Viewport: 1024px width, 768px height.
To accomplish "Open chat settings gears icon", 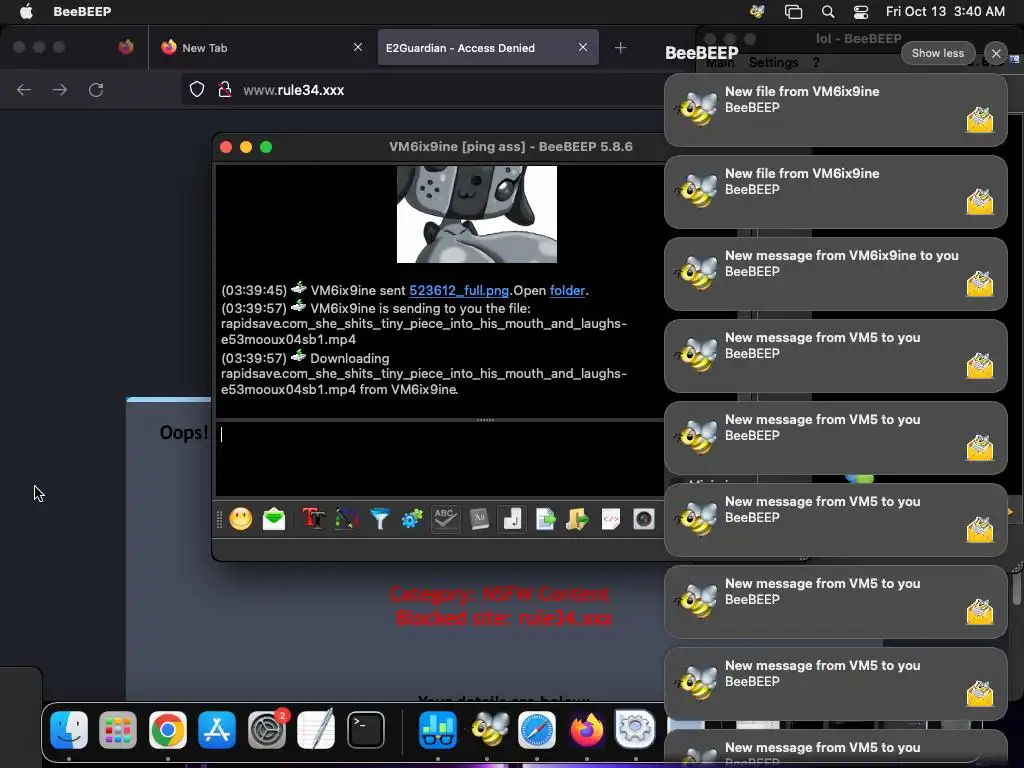I will click(x=412, y=519).
